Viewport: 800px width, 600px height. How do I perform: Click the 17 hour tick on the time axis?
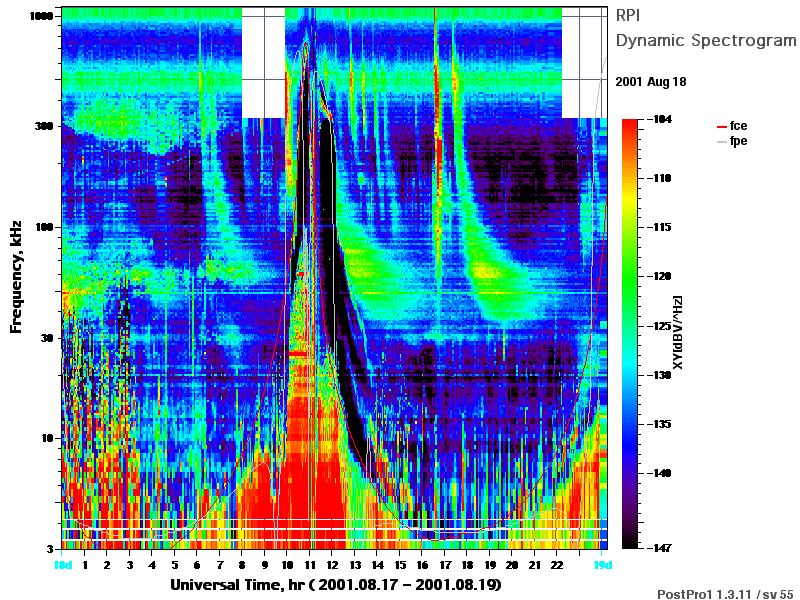pos(445,565)
